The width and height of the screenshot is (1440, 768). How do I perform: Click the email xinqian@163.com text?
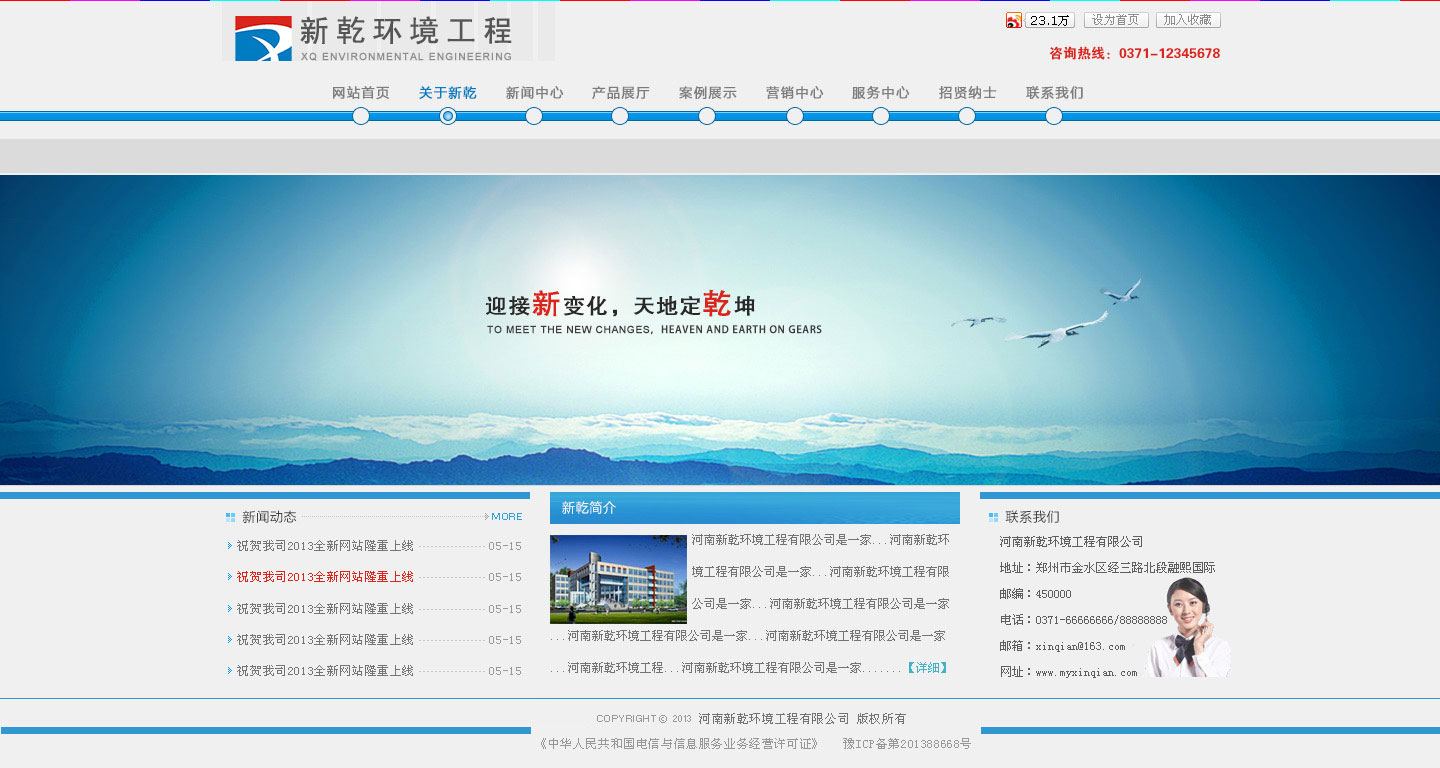pos(1080,647)
